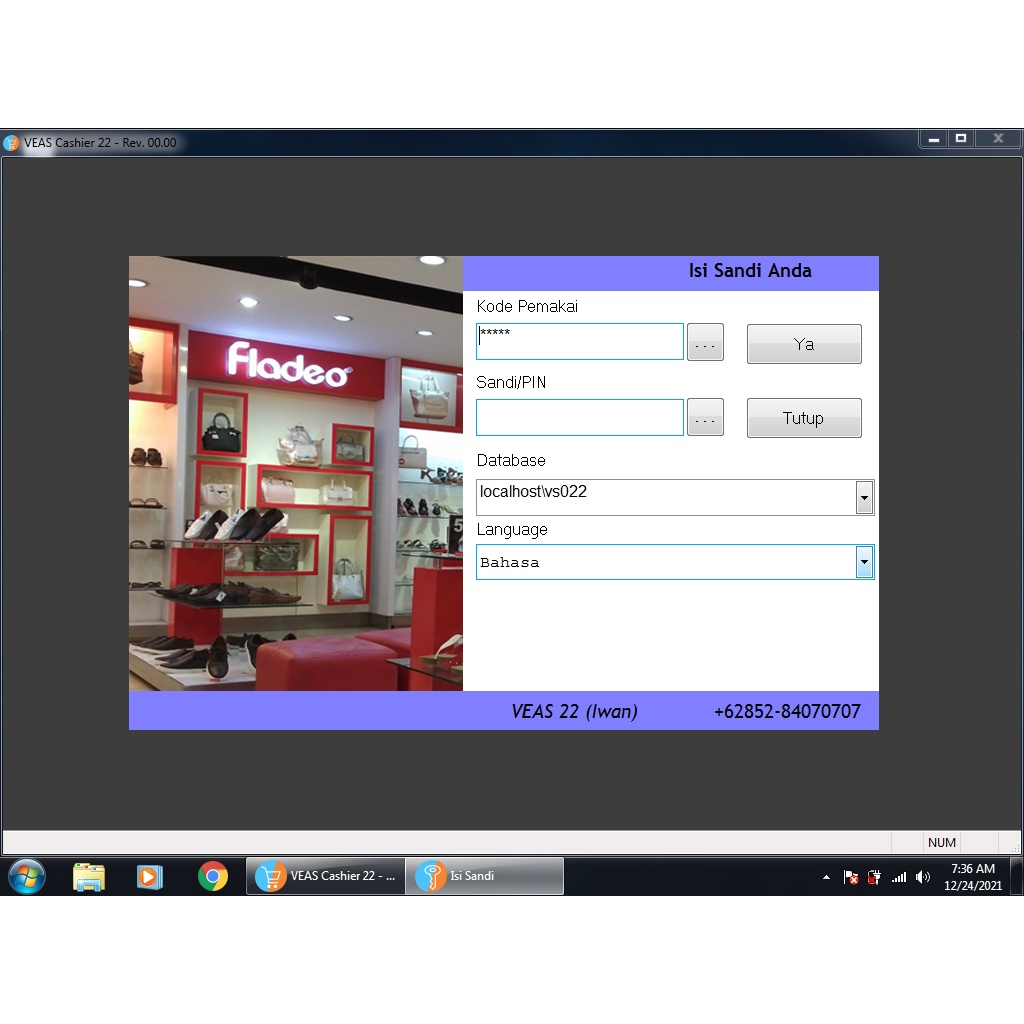Click the browse button beside Kode Pemakai
This screenshot has width=1024, height=1024.
point(705,341)
